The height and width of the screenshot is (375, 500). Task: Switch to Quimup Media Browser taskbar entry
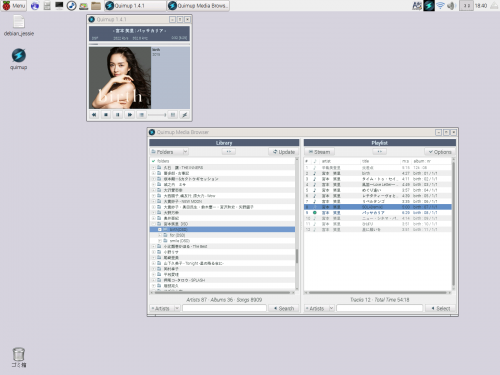[198, 6]
